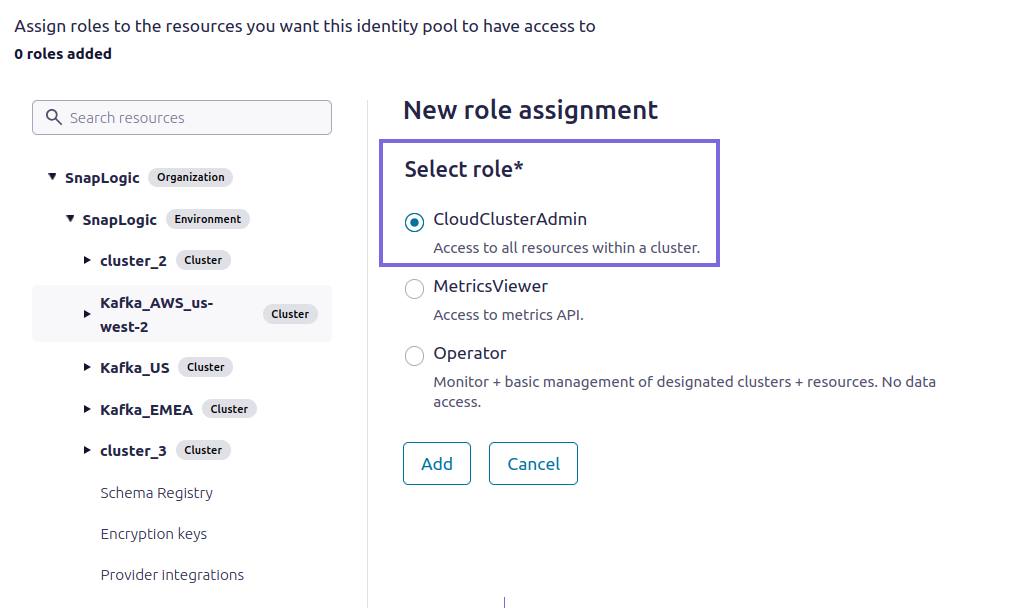
Task: Expand the Kafka_EMEA cluster node
Action: click(x=87, y=408)
